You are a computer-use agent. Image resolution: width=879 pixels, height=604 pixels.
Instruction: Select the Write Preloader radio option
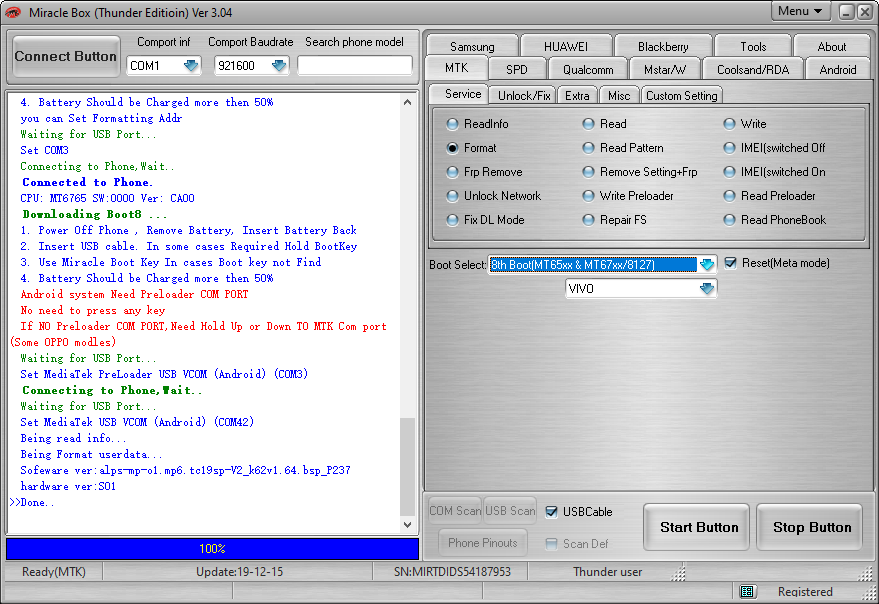coord(628,196)
